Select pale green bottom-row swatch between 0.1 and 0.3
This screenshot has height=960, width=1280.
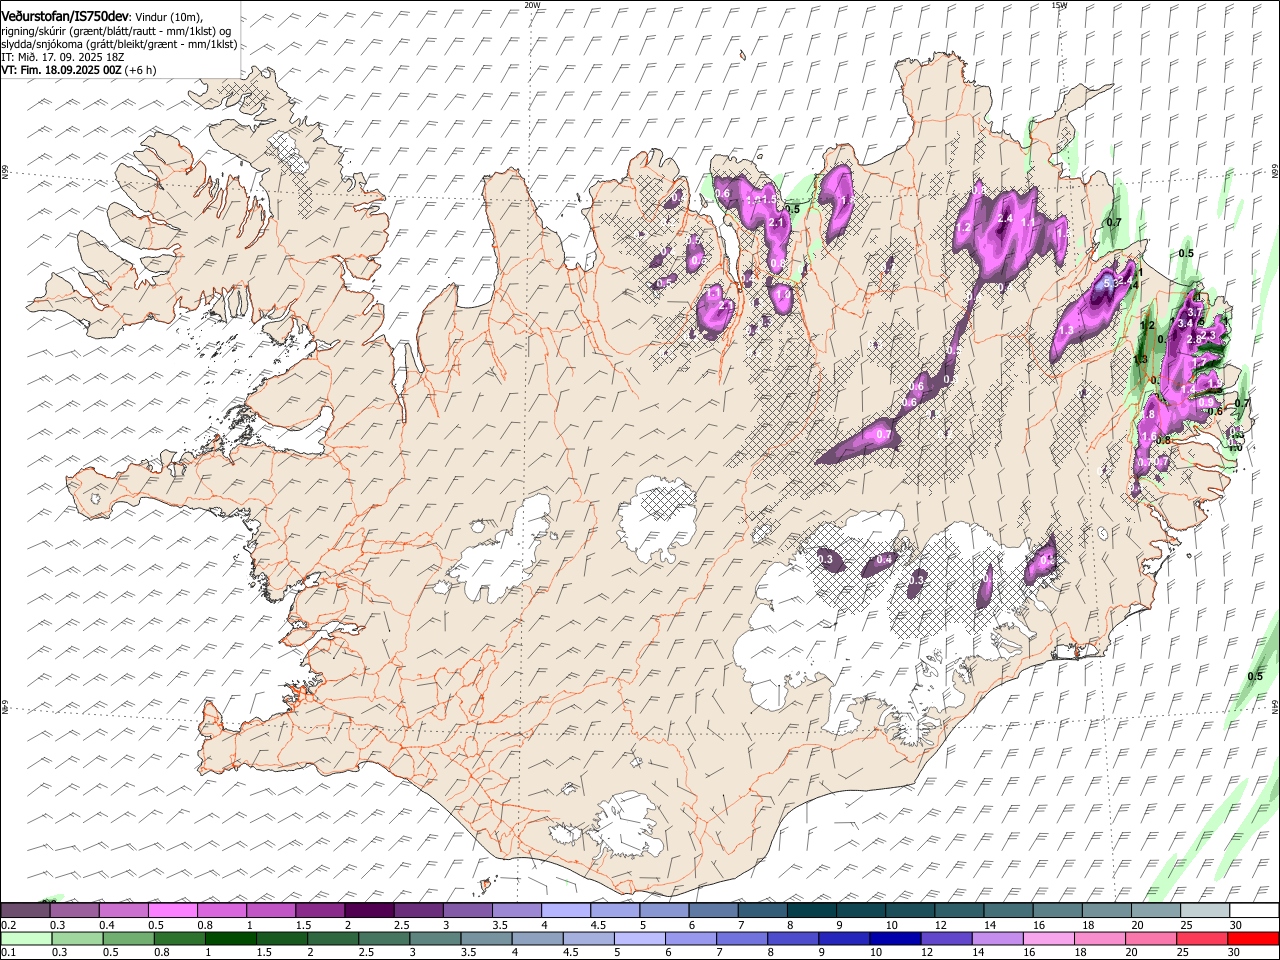(x=25, y=939)
